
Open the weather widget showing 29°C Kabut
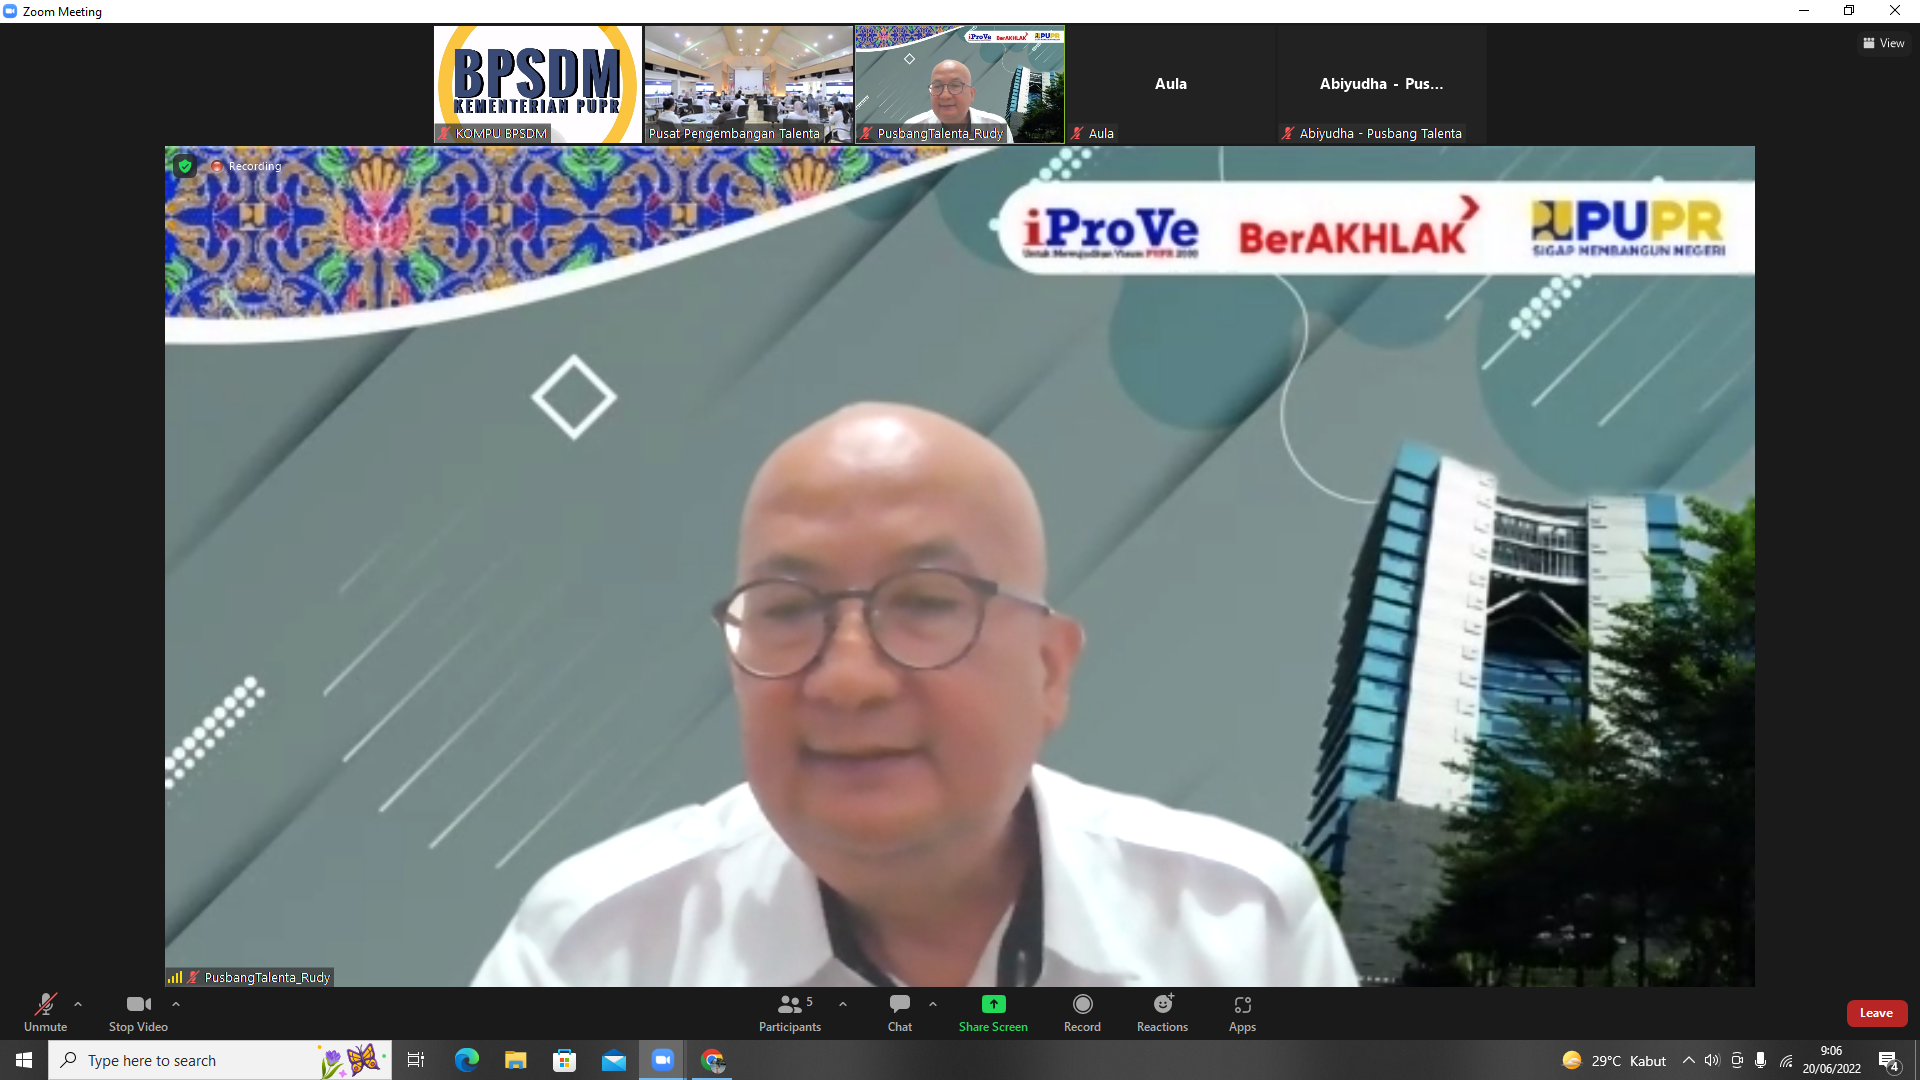point(1614,1060)
